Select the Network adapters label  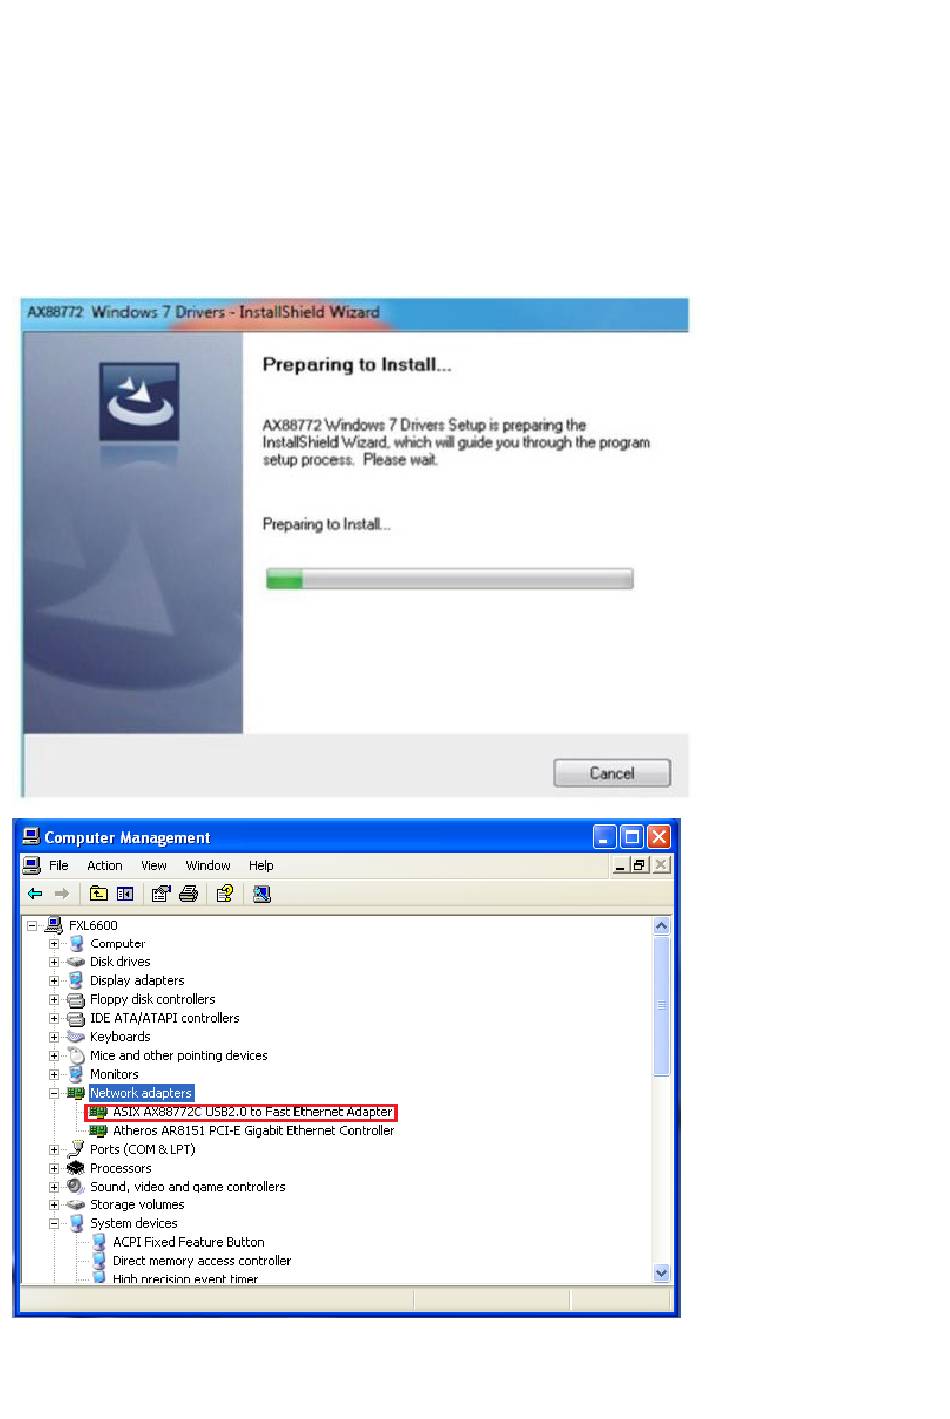[141, 1094]
